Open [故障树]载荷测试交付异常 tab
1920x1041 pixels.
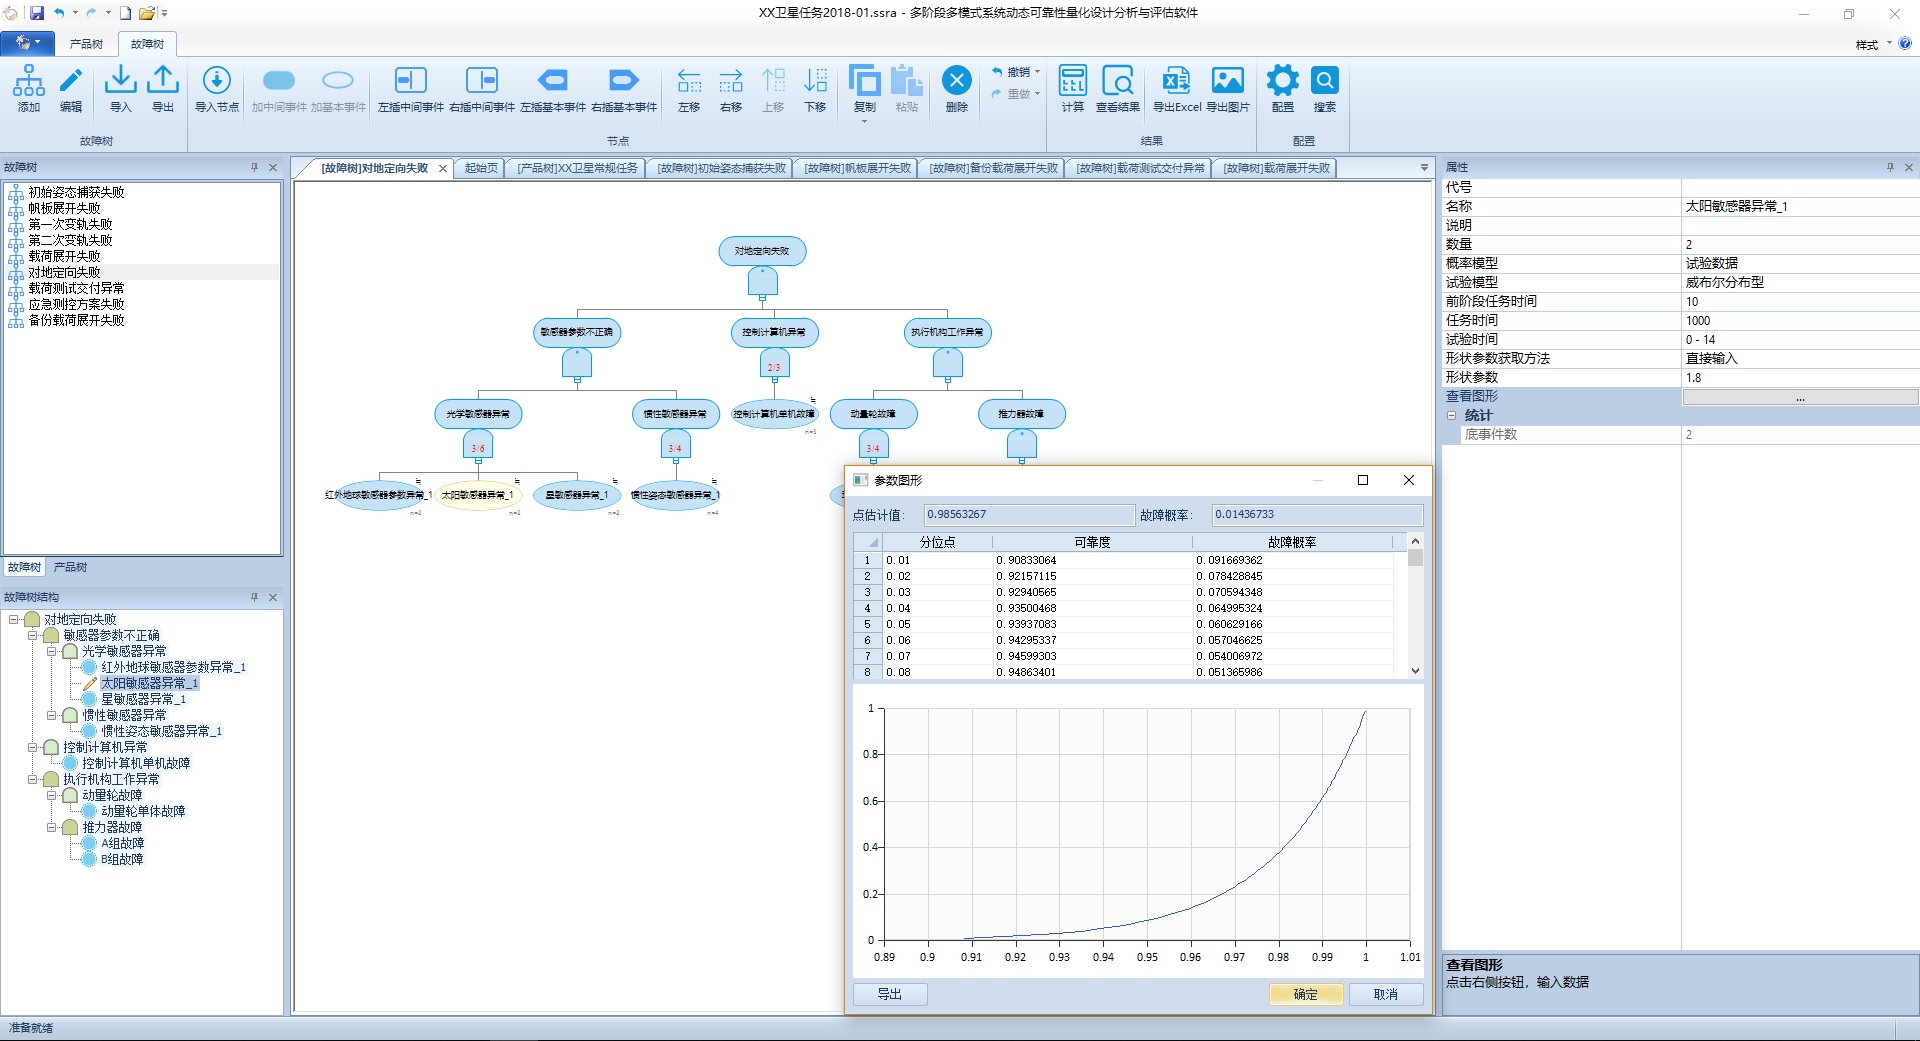tap(1140, 168)
